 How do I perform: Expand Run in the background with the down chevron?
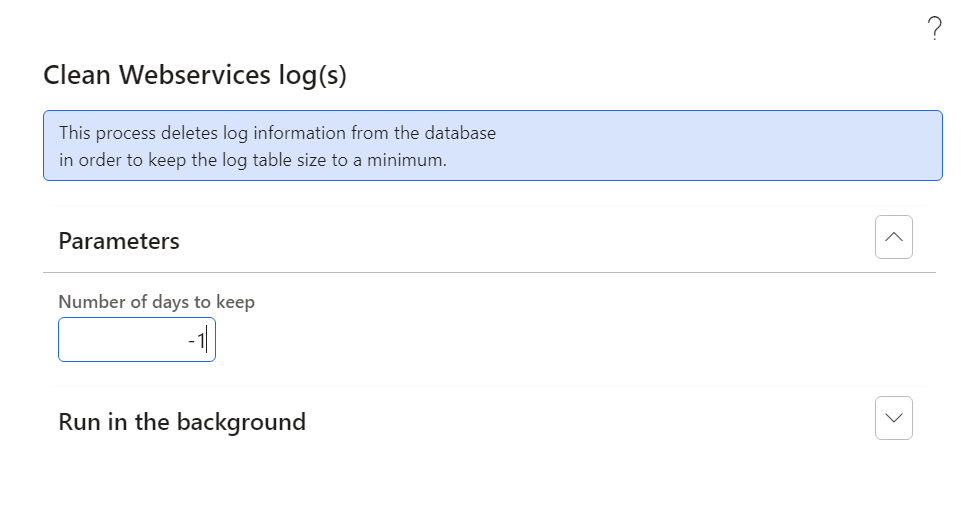894,418
